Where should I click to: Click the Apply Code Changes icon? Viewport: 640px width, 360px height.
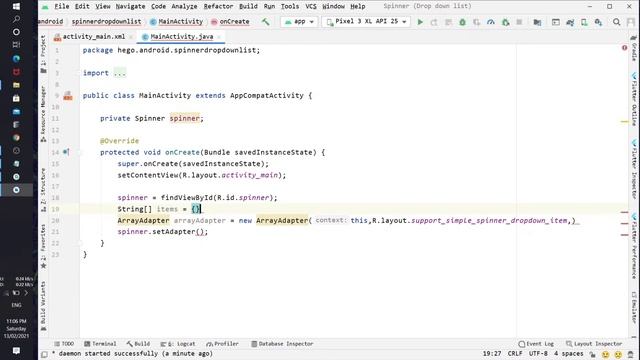click(x=448, y=22)
